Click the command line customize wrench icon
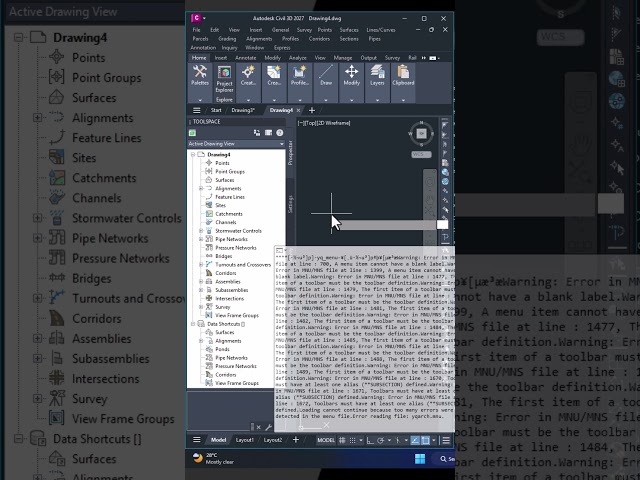The image size is (640, 480). click(269, 427)
